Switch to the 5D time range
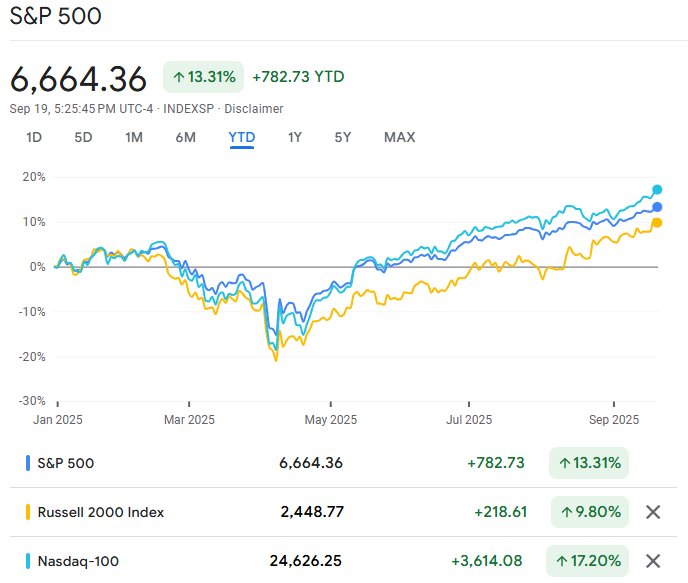This screenshot has width=688, height=583. click(83, 137)
